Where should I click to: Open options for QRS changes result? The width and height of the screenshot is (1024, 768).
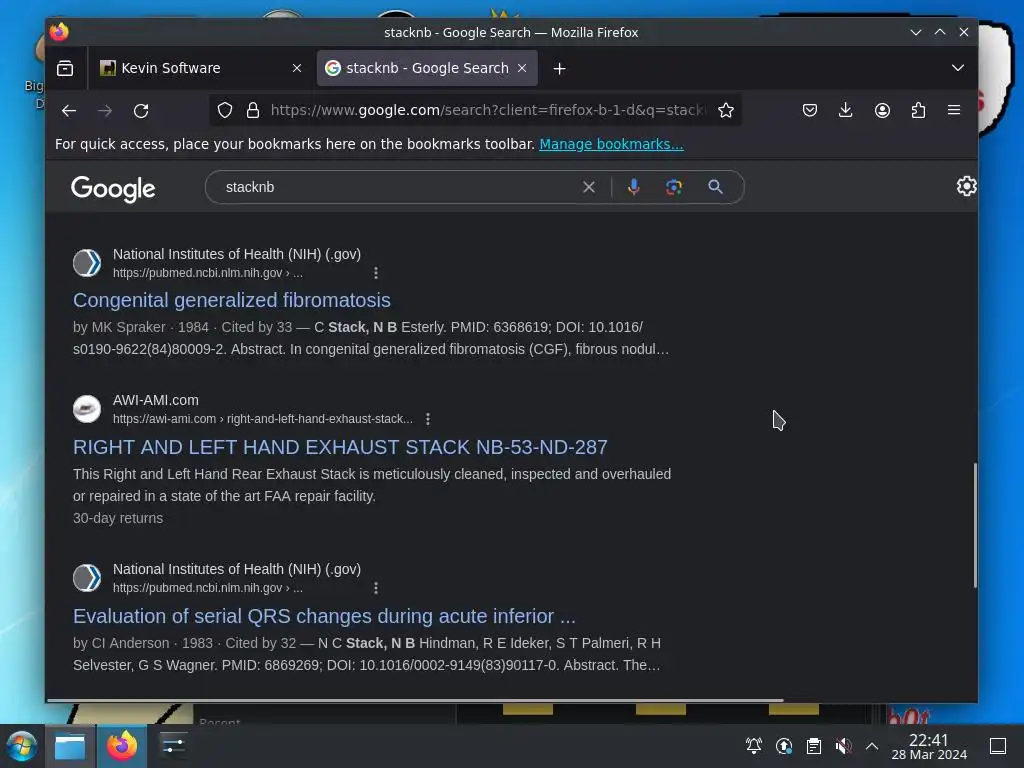point(376,588)
